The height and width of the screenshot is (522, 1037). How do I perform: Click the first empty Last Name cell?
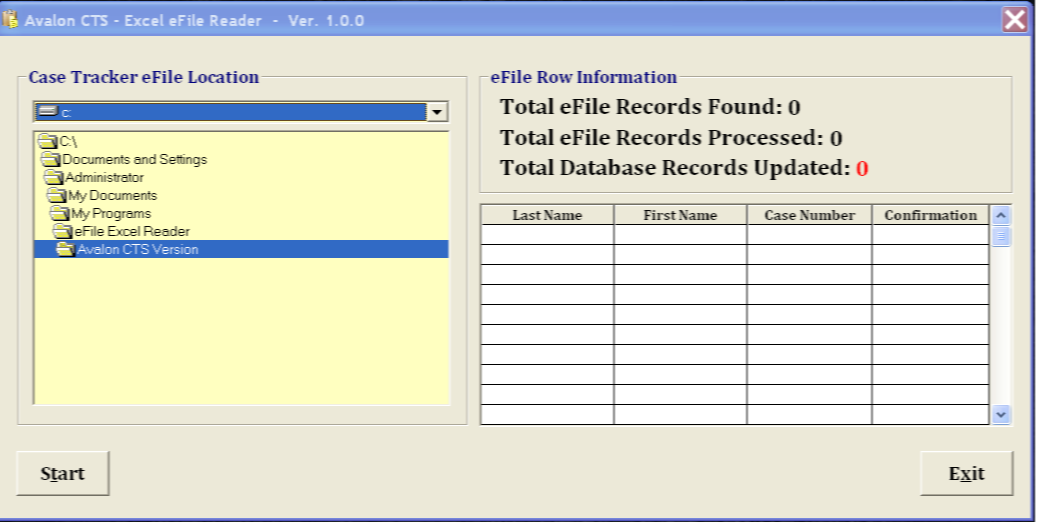[x=547, y=235]
